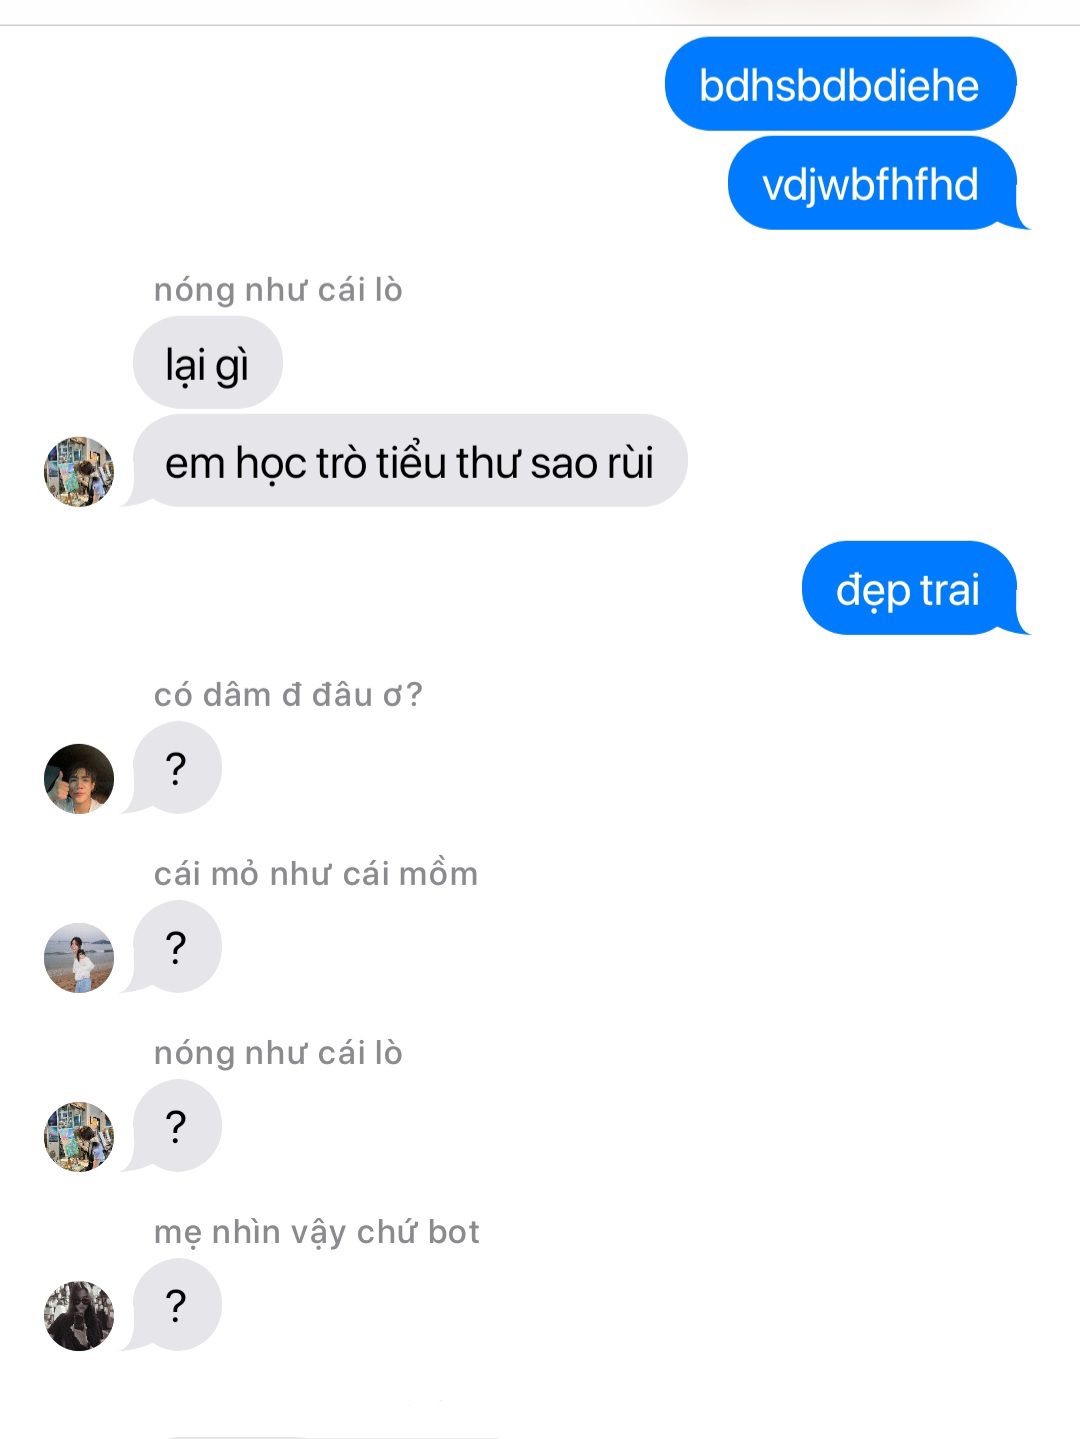Image resolution: width=1080 pixels, height=1439 pixels.
Task: Select the 'bdhsbdbdiehe' sent message bubble
Action: click(x=840, y=84)
